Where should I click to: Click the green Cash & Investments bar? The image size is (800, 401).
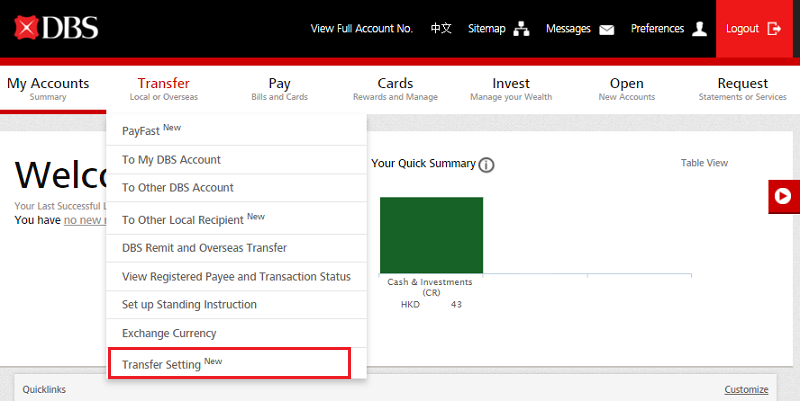(x=431, y=235)
